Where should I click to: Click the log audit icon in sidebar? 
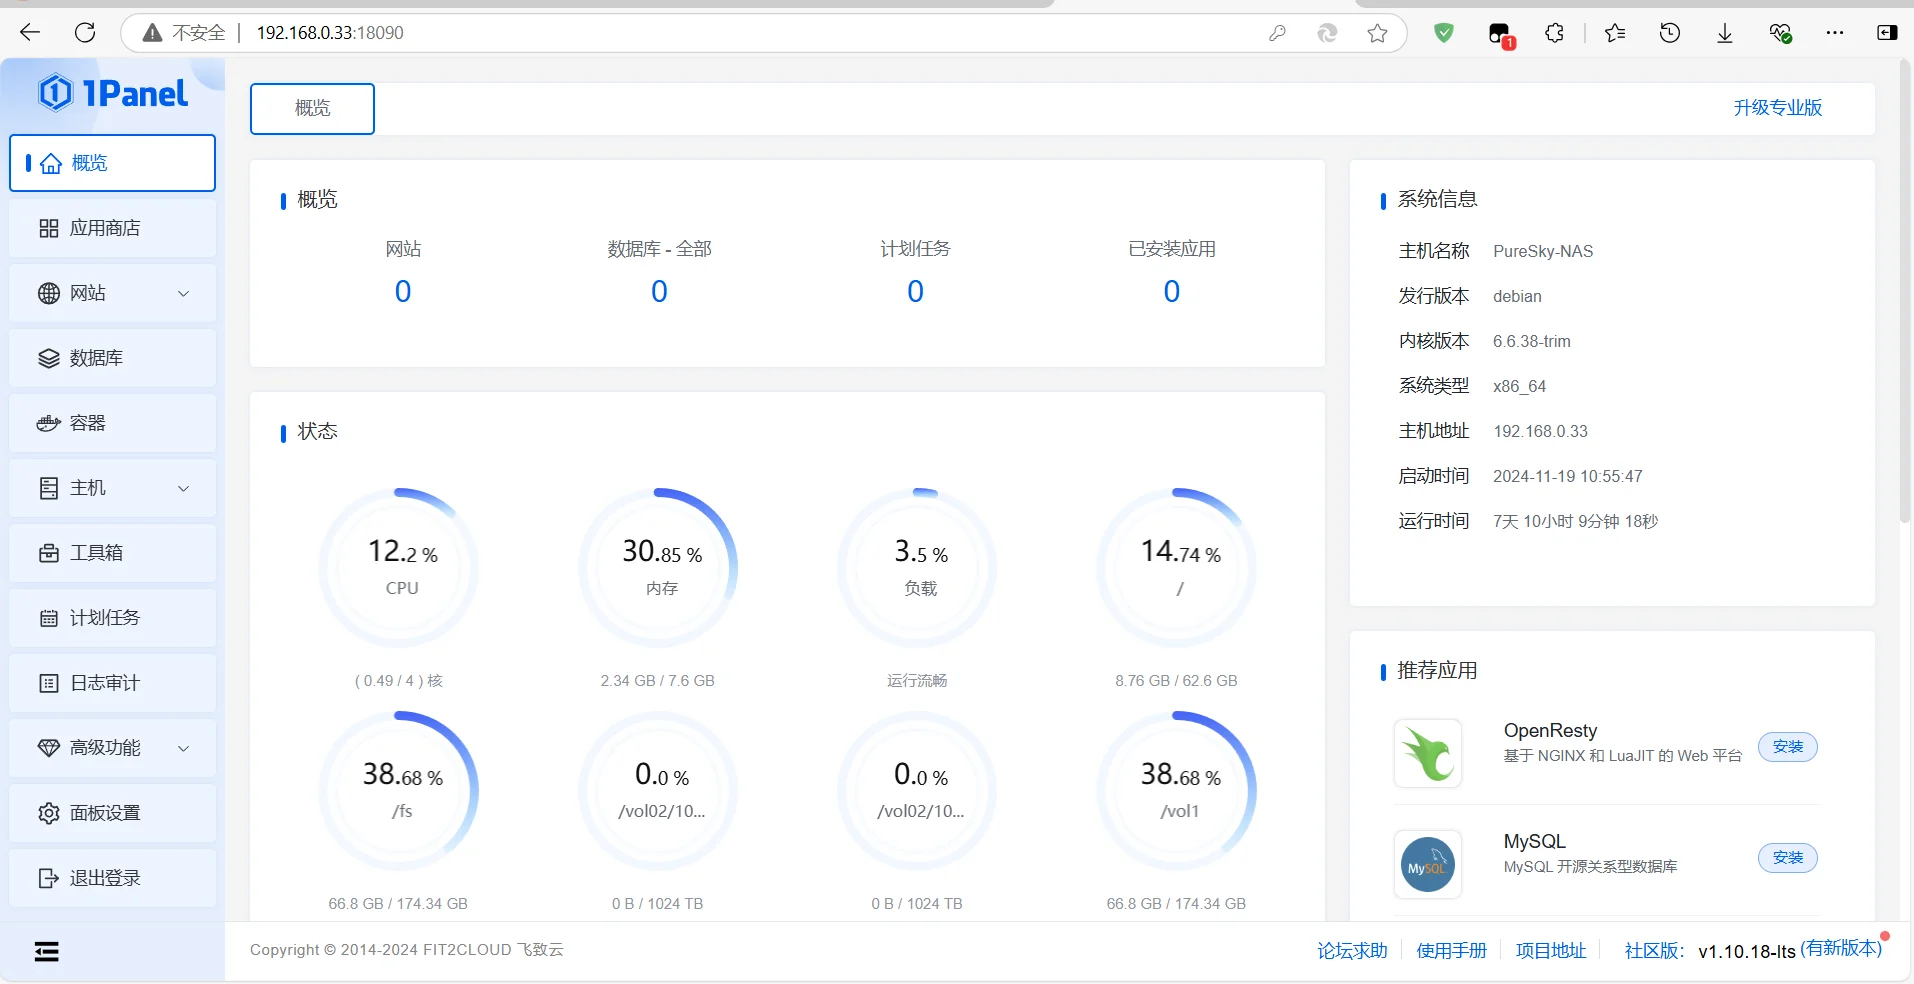[48, 684]
